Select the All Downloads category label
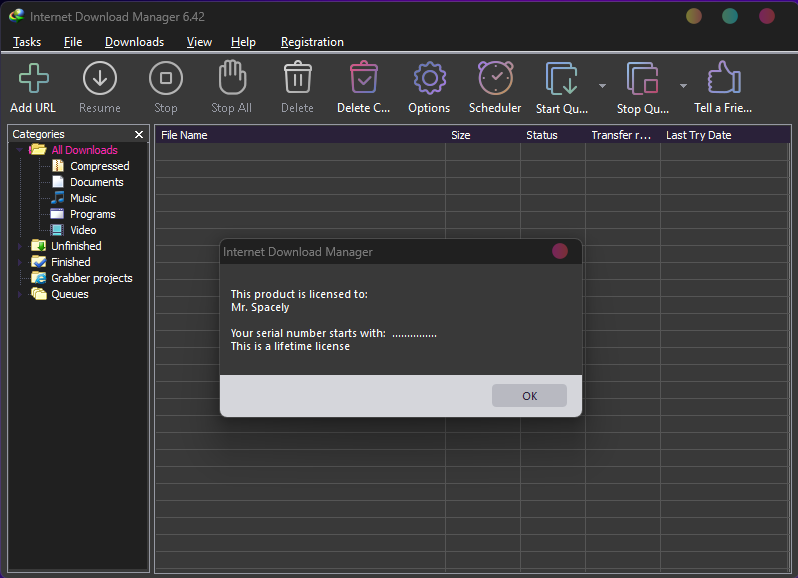The width and height of the screenshot is (798, 578). (x=84, y=150)
